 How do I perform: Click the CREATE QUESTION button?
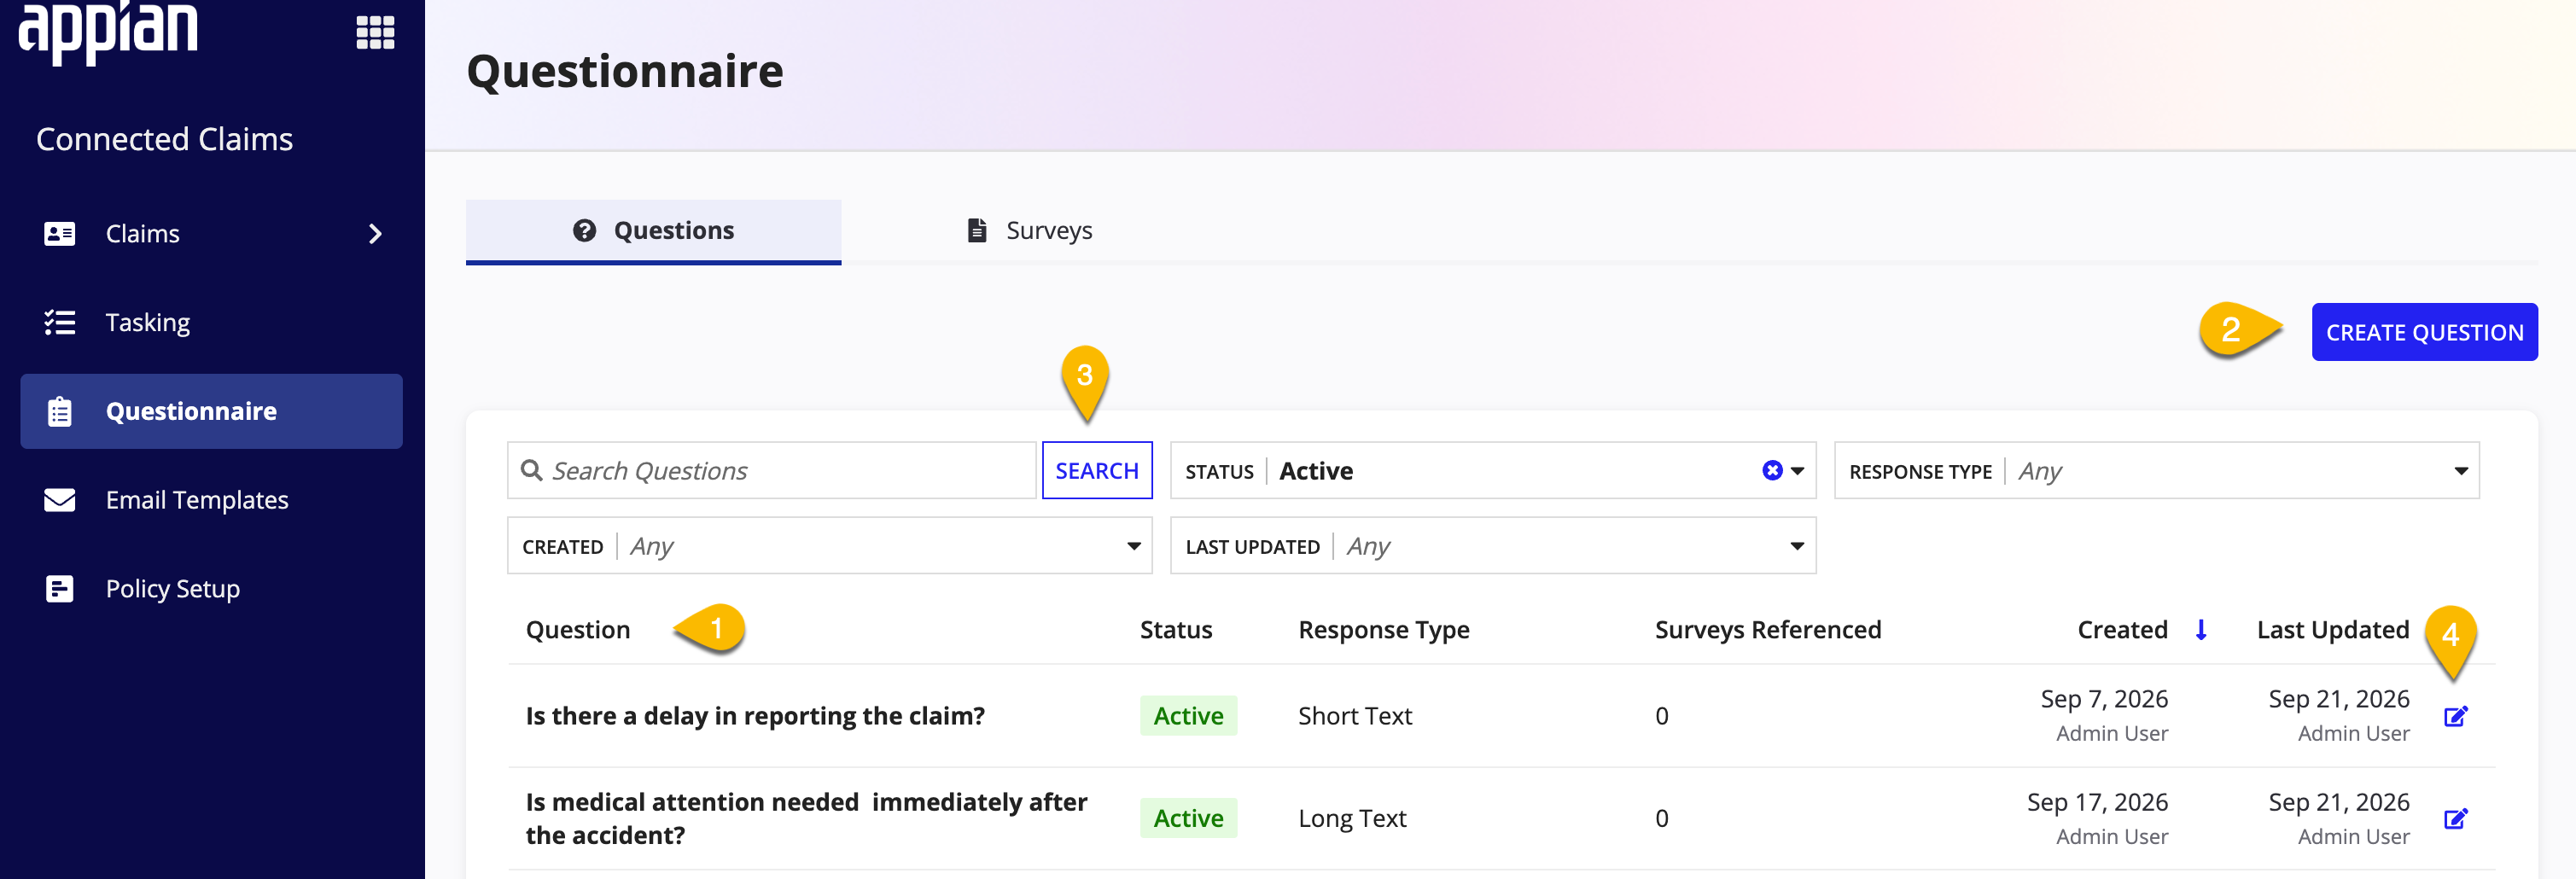point(2424,332)
